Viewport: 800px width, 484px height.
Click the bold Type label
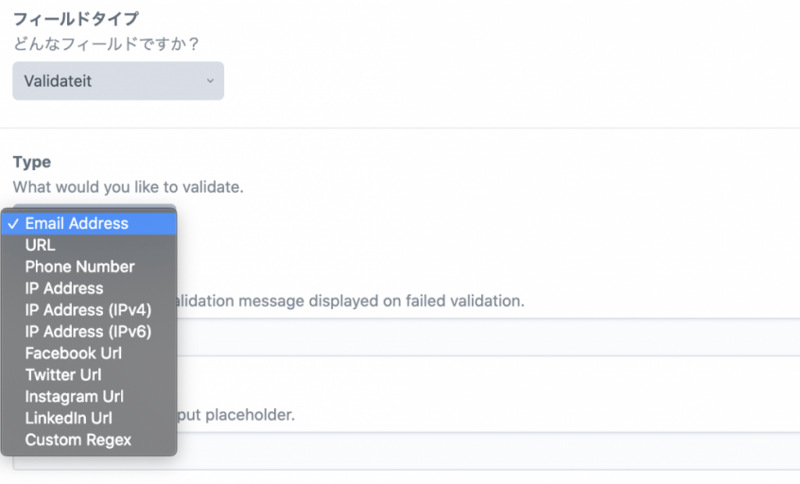32,162
